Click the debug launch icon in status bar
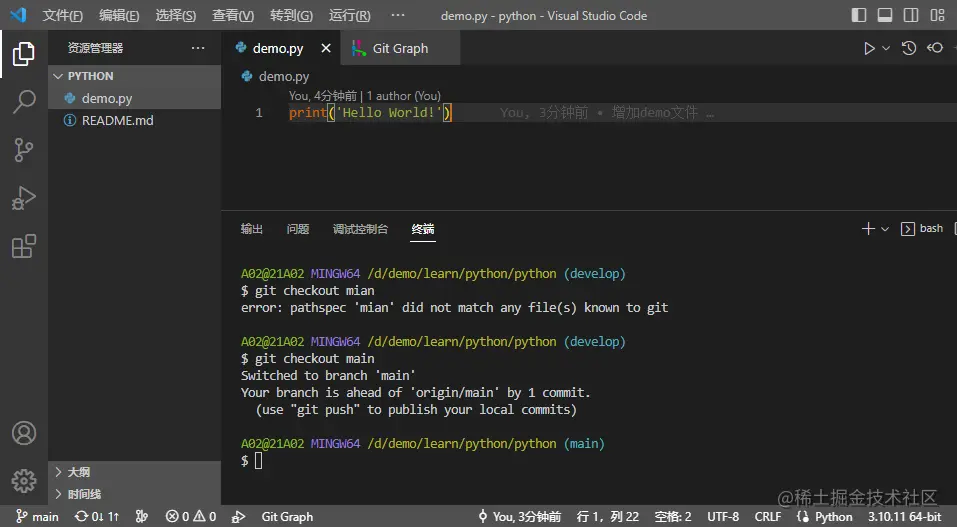This screenshot has height=527, width=957. [x=239, y=517]
